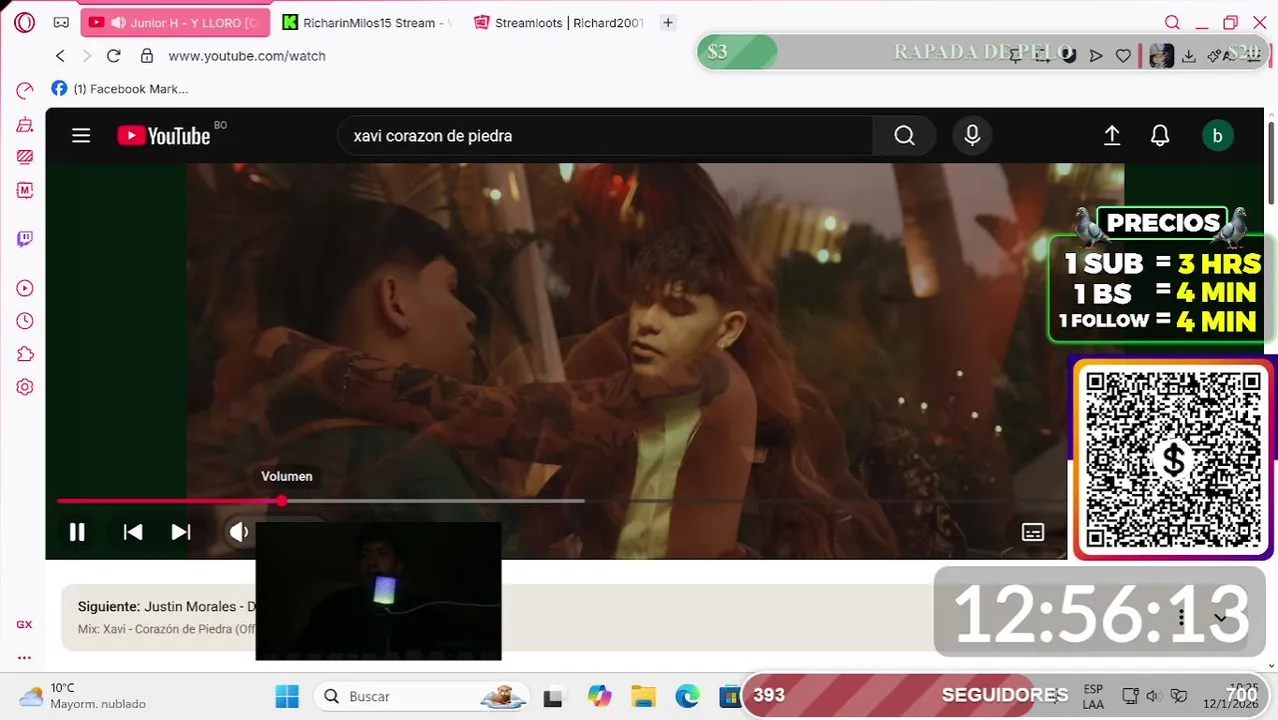Image resolution: width=1278 pixels, height=720 pixels.
Task: Open the Extensions cube in the sidebar
Action: (x=25, y=354)
